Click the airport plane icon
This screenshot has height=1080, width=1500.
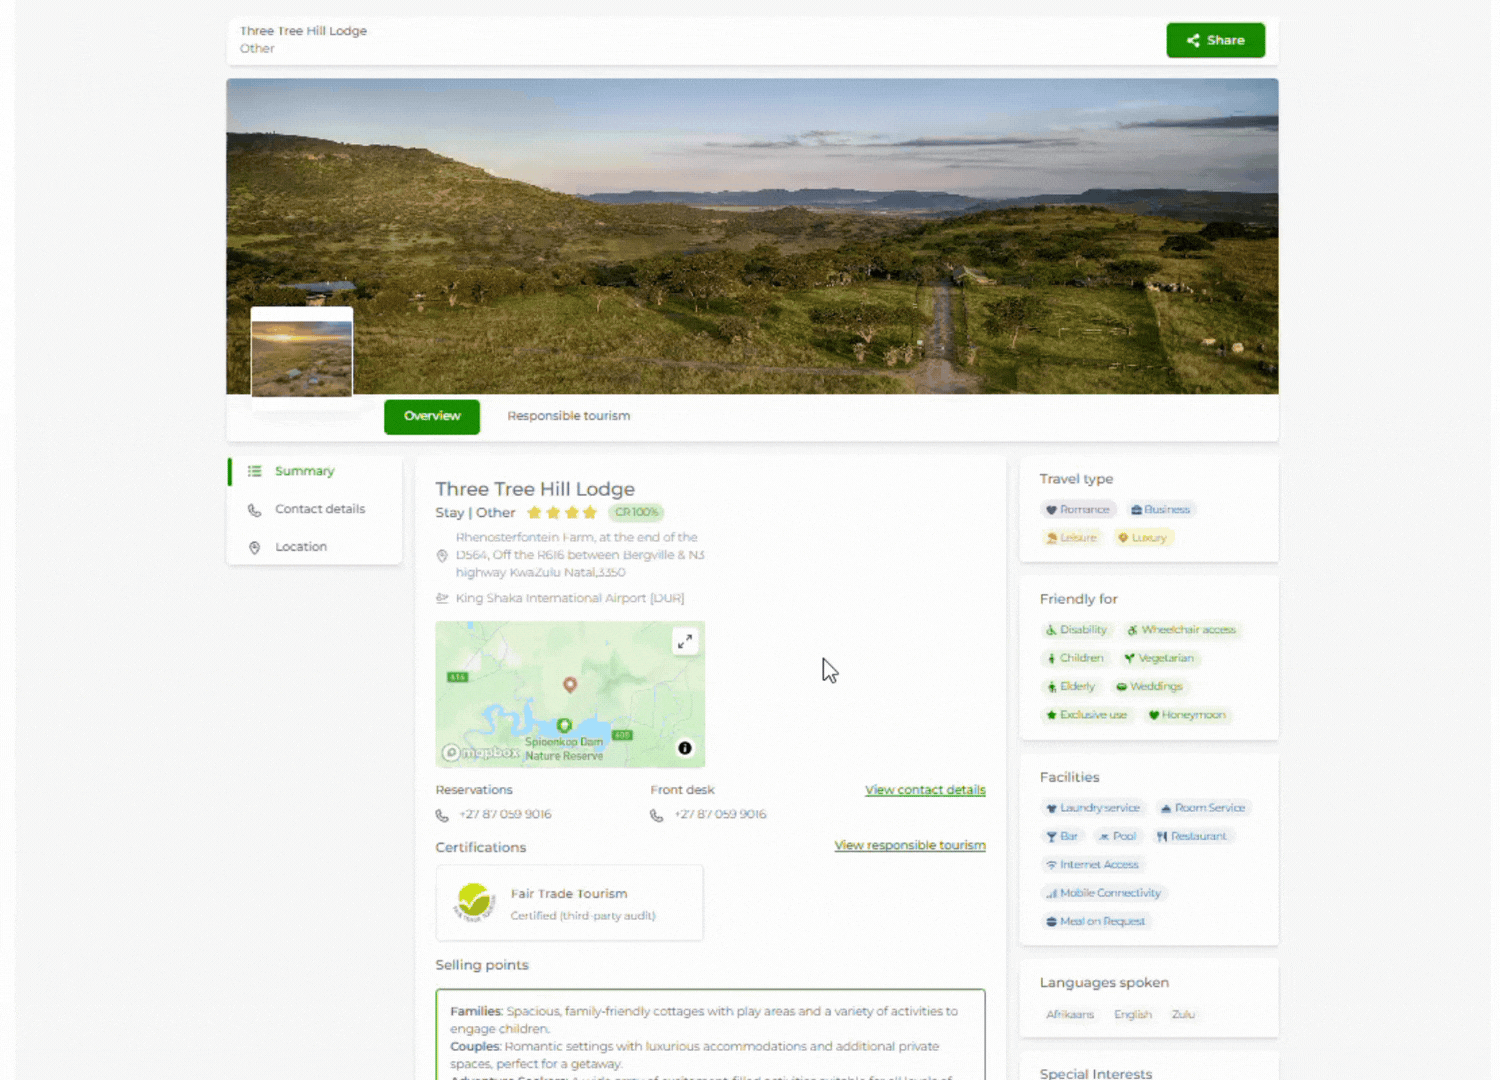click(x=442, y=598)
